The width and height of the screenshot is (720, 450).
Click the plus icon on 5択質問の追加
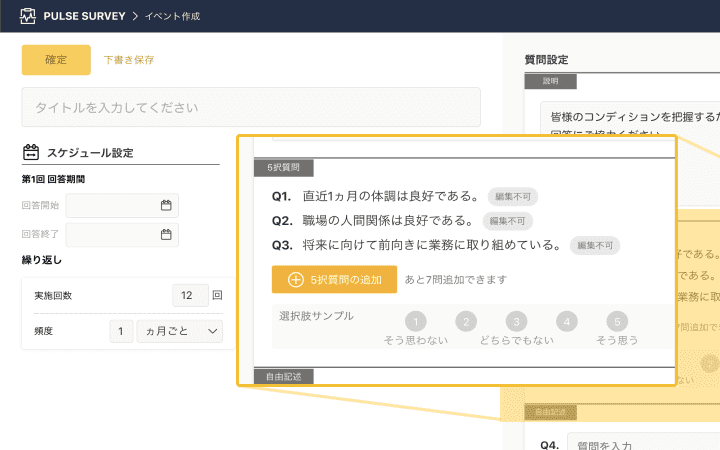point(295,279)
